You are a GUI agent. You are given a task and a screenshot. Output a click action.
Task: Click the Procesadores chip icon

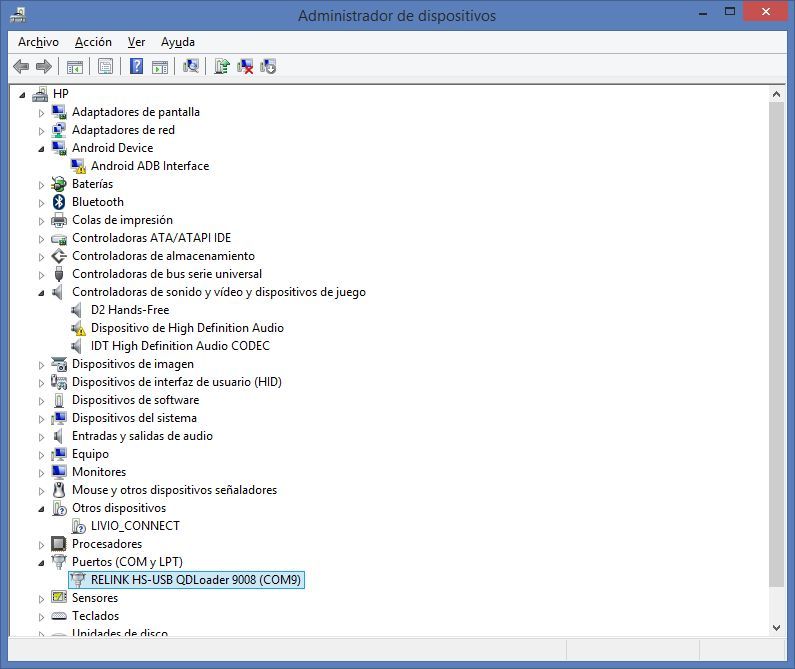tap(59, 544)
